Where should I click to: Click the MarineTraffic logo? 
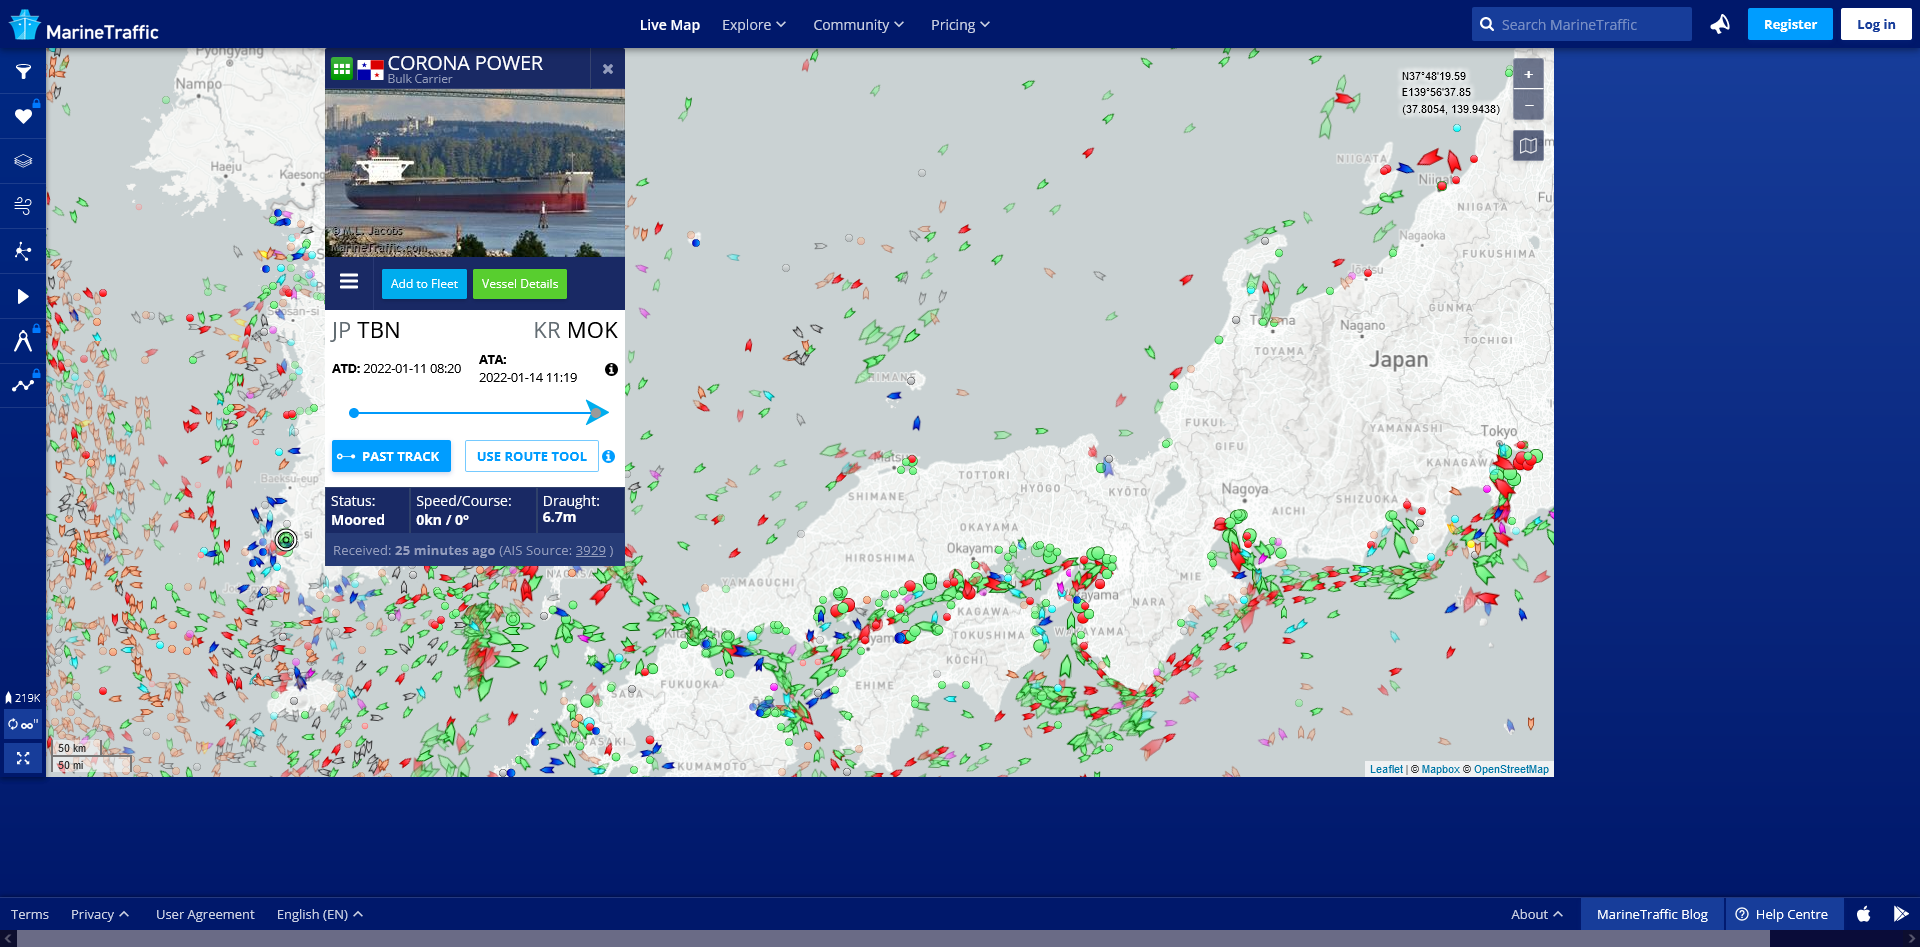tap(84, 25)
